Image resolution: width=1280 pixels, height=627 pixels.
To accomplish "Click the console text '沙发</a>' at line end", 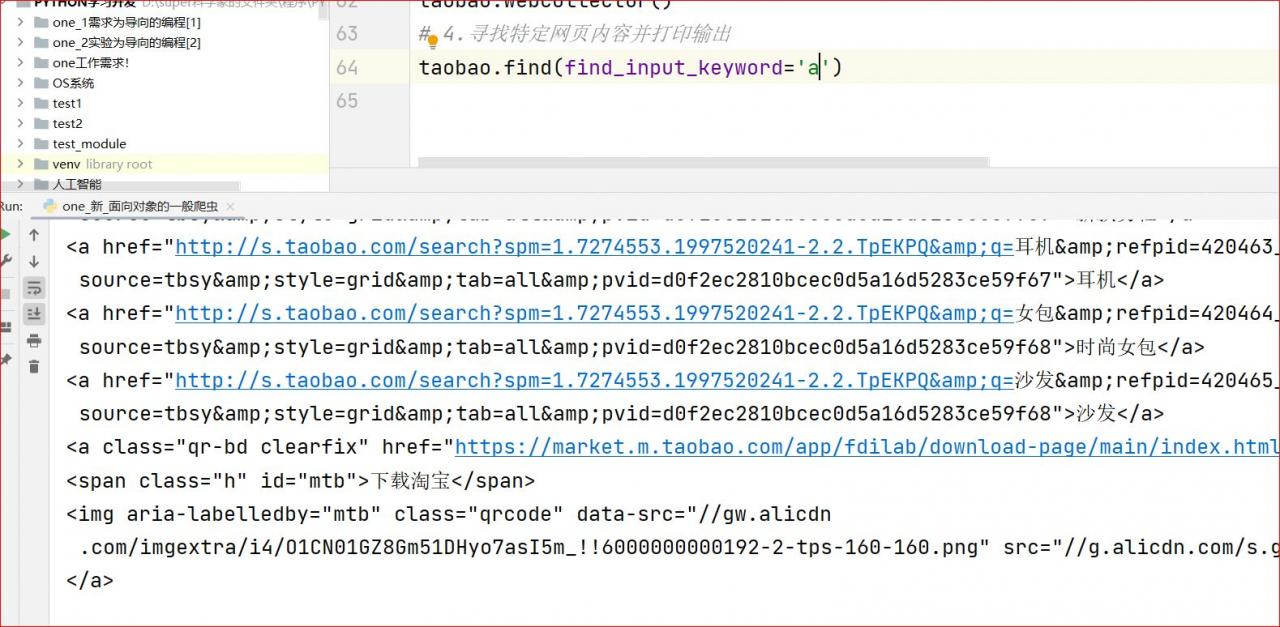I will tap(1120, 414).
